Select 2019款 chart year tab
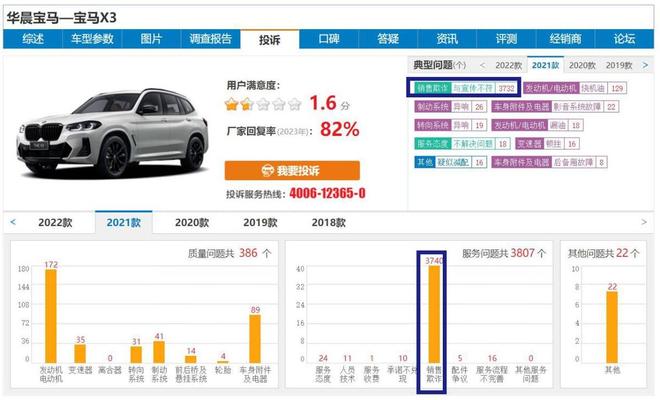 coord(260,222)
